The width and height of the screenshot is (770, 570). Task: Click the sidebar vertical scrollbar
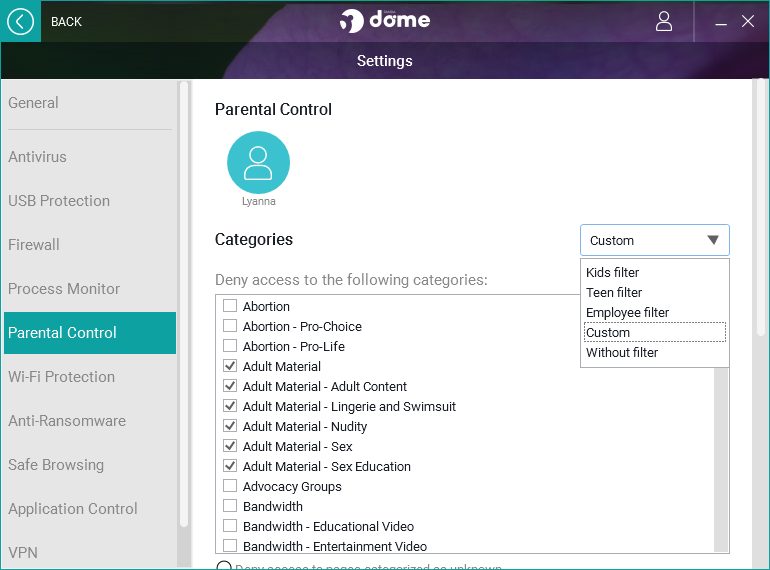(x=183, y=300)
